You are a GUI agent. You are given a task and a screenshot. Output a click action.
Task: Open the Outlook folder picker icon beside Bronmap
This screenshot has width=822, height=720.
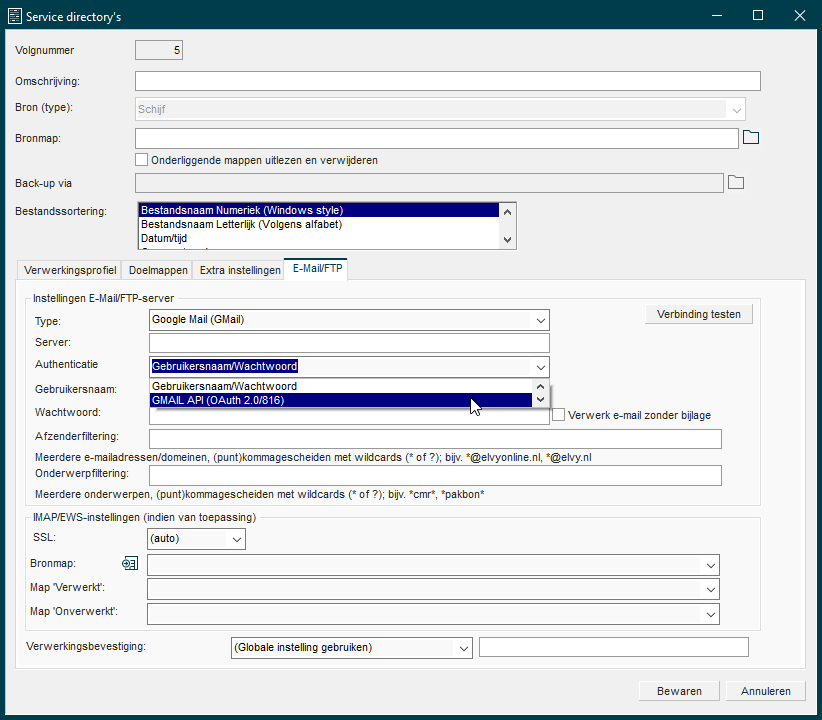click(129, 564)
